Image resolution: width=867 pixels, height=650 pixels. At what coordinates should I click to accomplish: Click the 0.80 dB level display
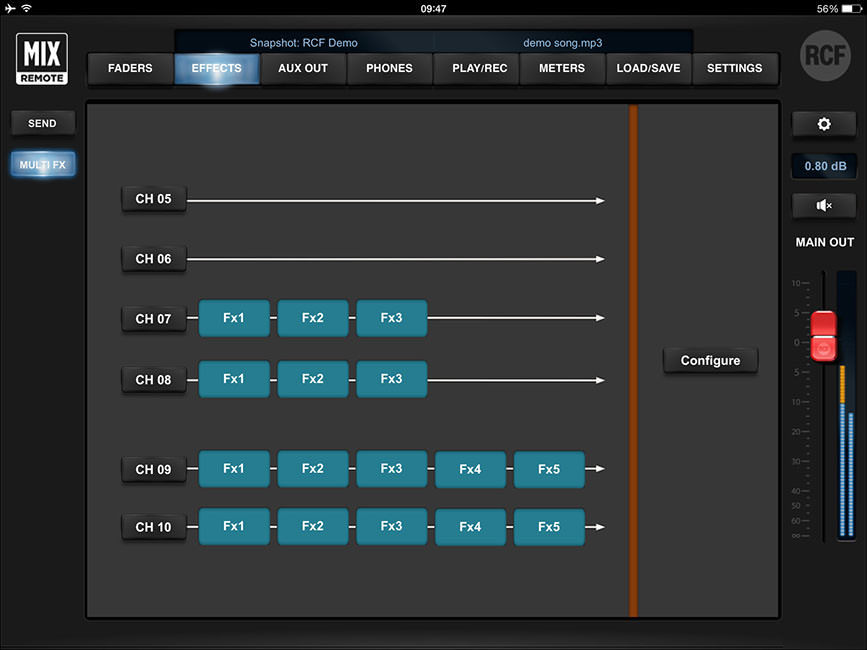coord(823,166)
